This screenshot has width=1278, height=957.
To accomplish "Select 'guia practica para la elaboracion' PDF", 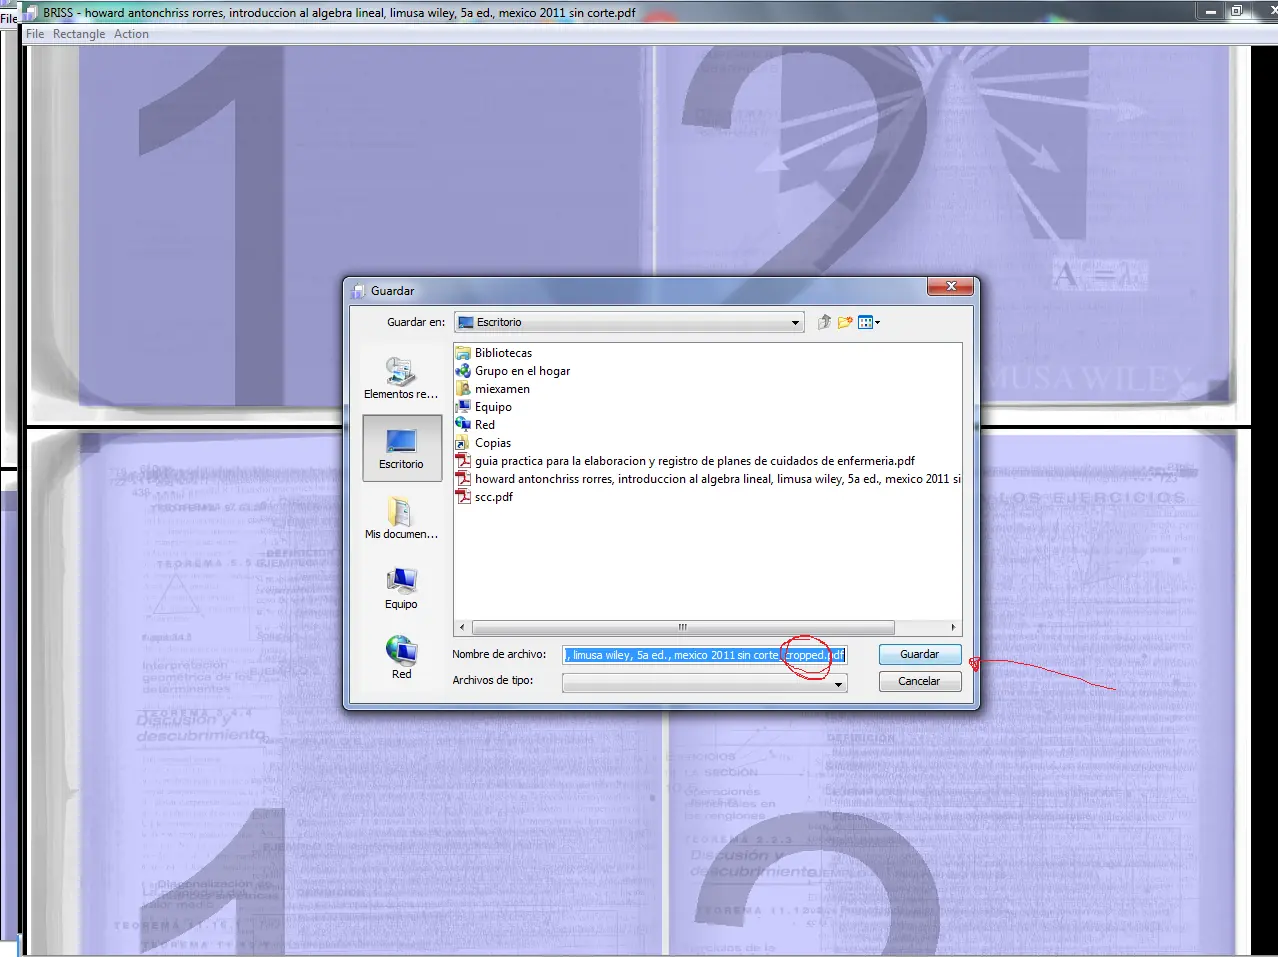I will tap(695, 461).
